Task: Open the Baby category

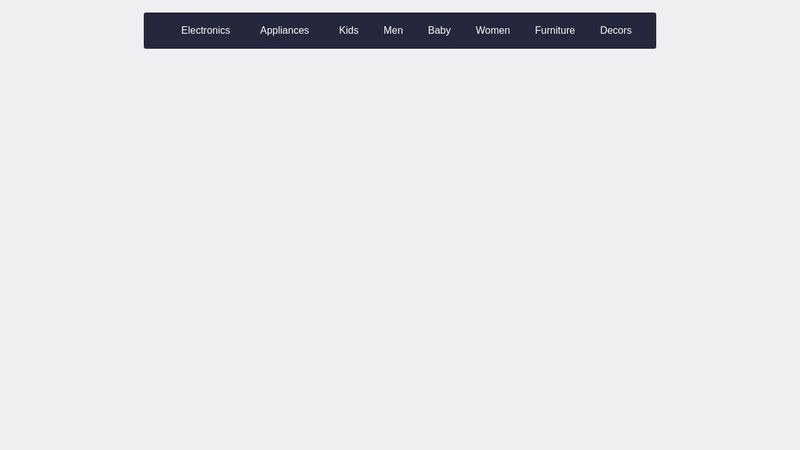Action: [x=439, y=31]
